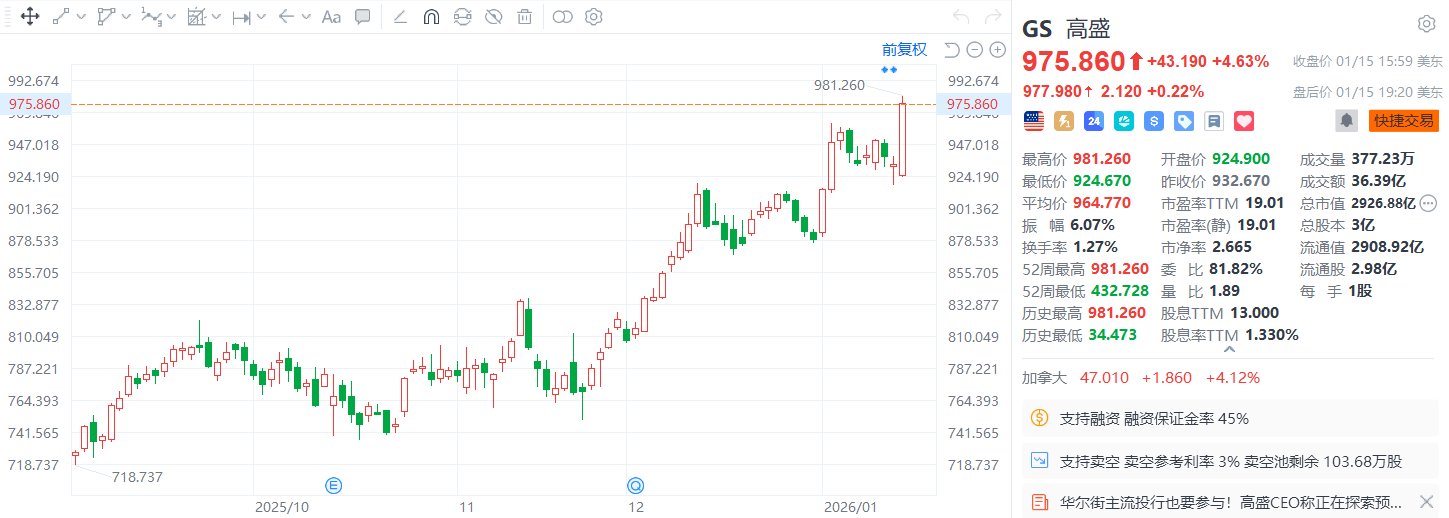Screen dimensions: 1449x518
Task: Click the 快捷交易 button
Action: pos(1402,121)
